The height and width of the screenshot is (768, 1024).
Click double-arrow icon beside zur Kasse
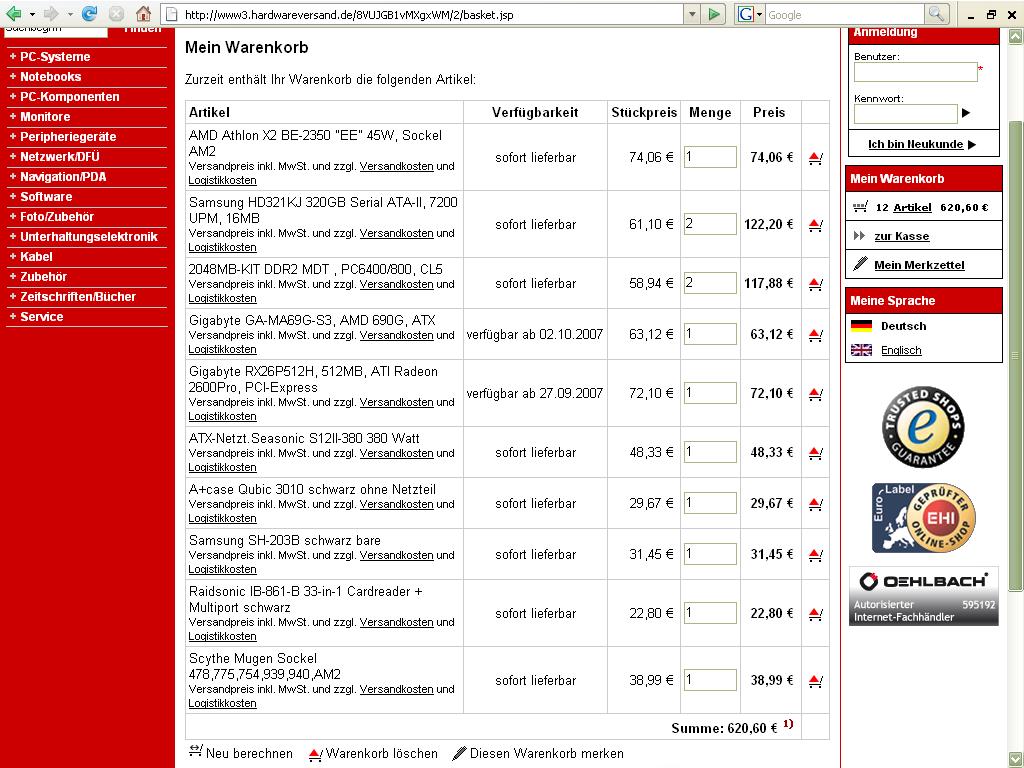[859, 236]
